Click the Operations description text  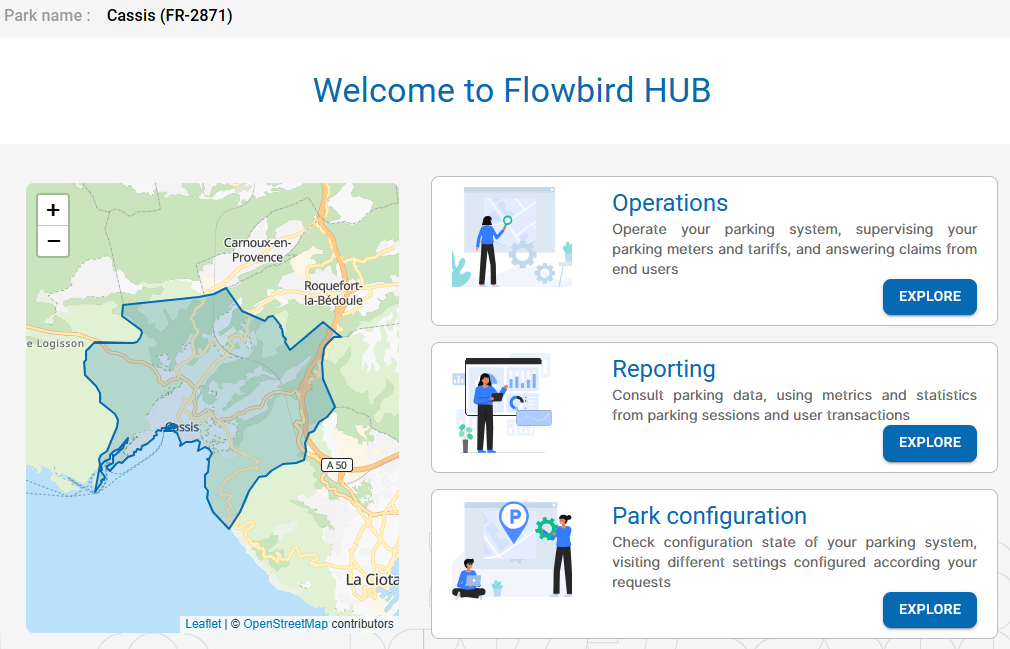click(794, 249)
